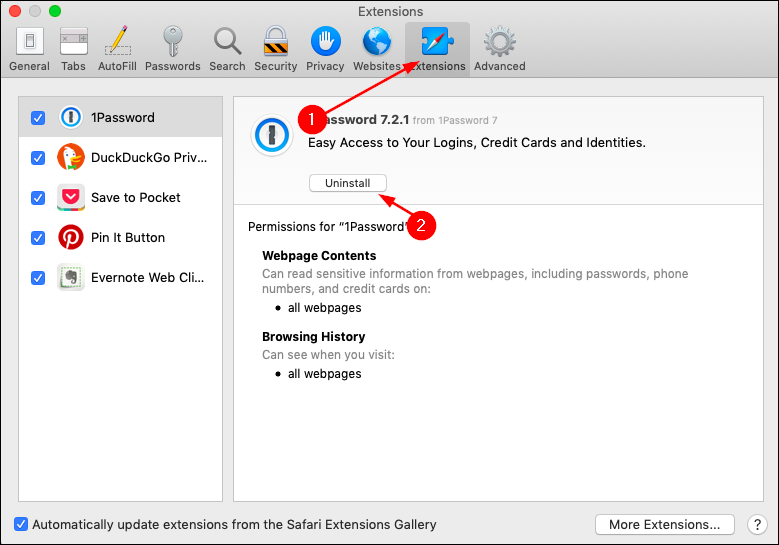Switch to the General tab label

click(x=29, y=66)
